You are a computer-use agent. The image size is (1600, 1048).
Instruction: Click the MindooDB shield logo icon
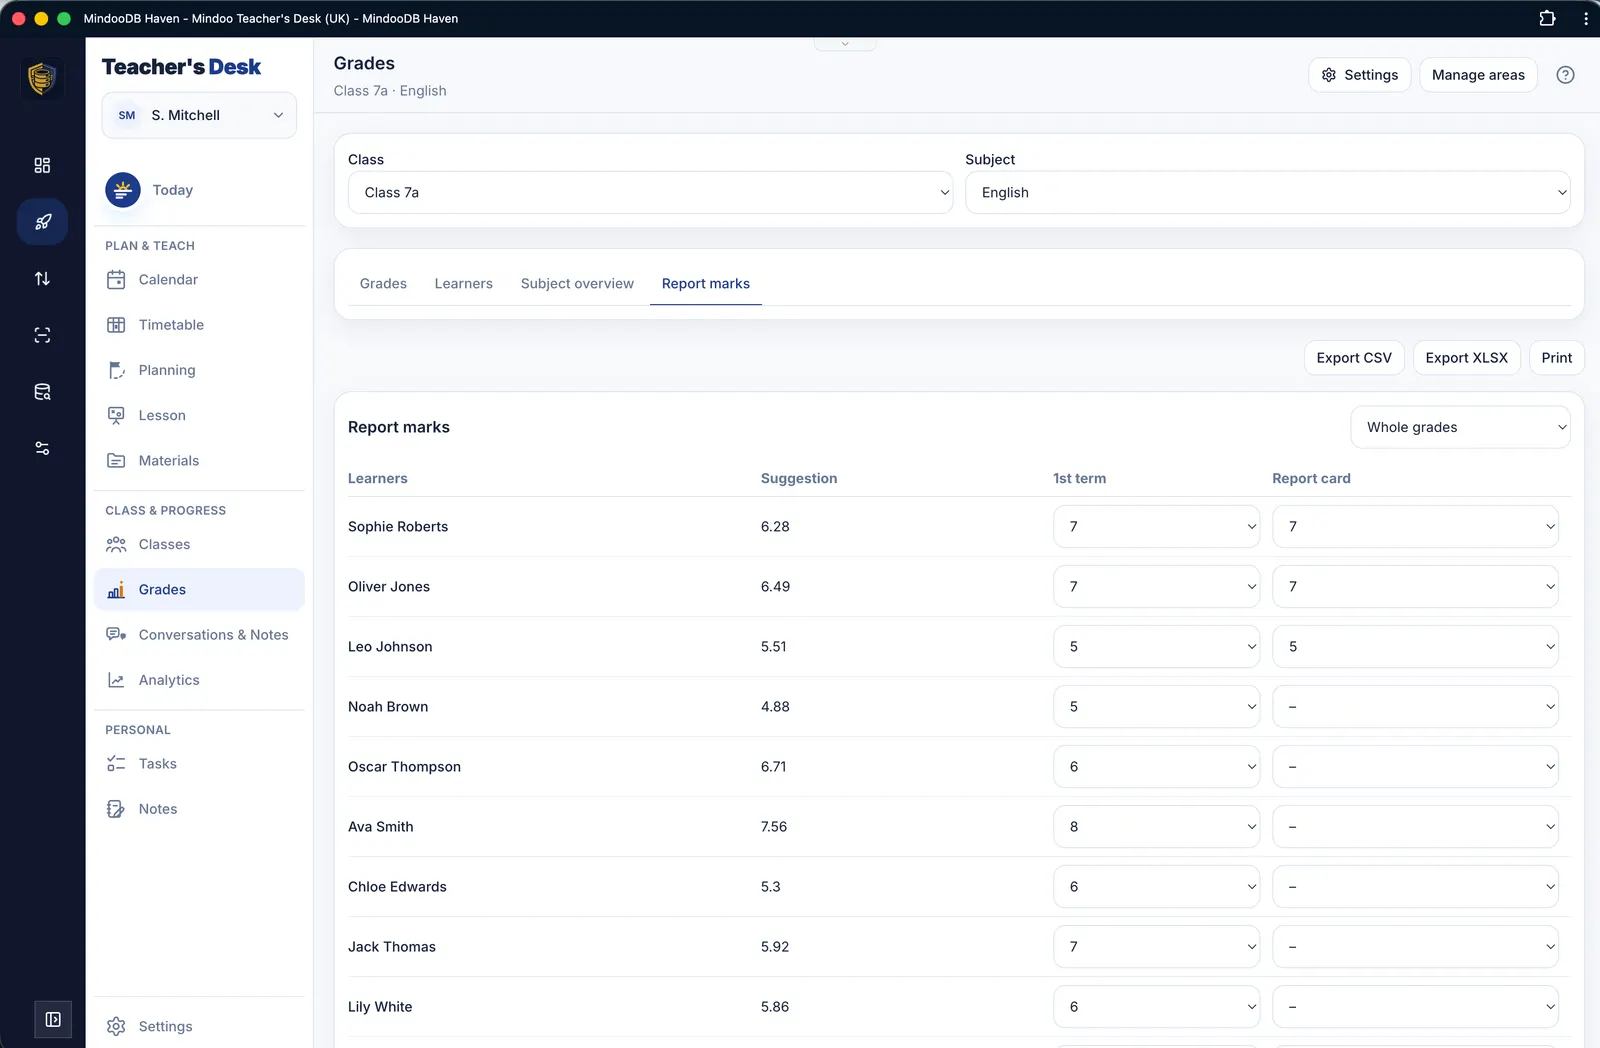[x=42, y=78]
